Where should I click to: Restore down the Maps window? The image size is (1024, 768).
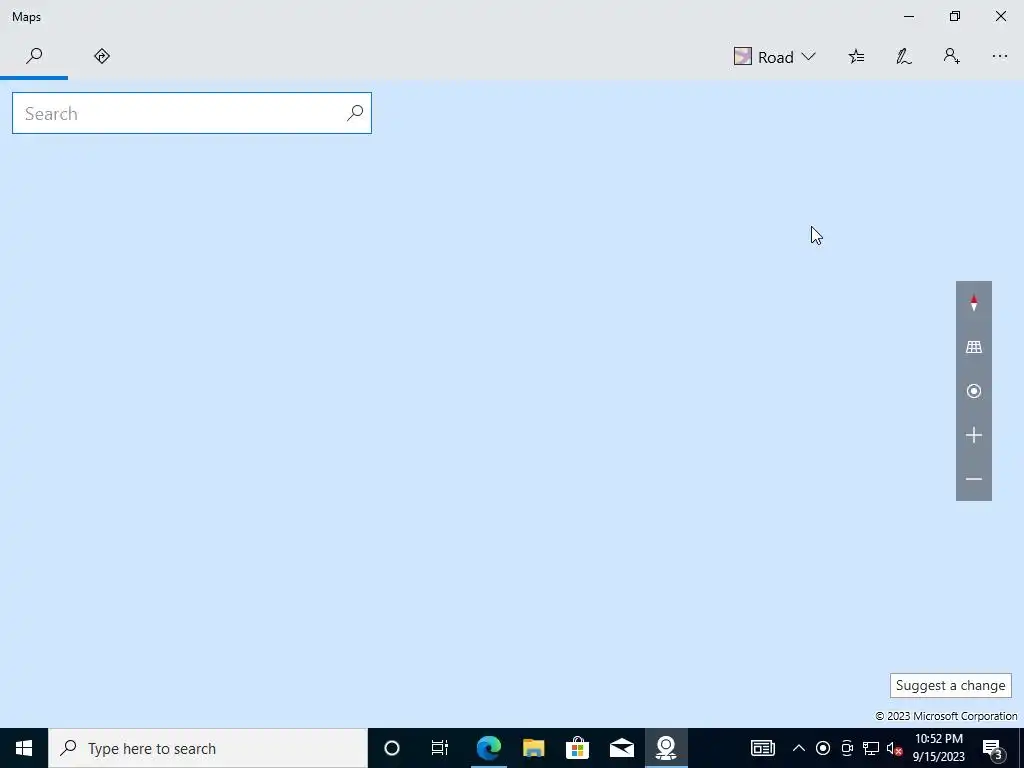955,16
